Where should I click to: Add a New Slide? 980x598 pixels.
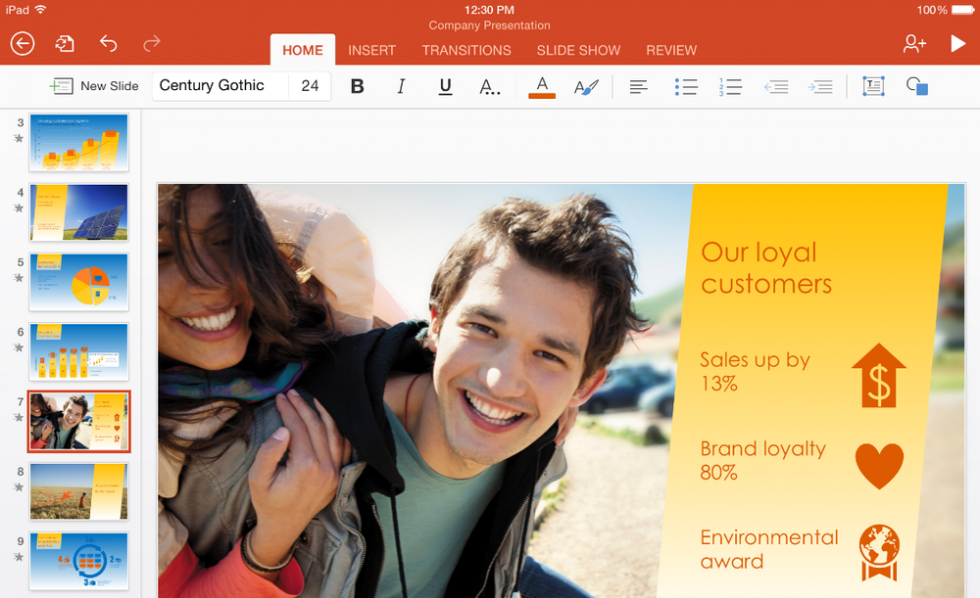95,86
